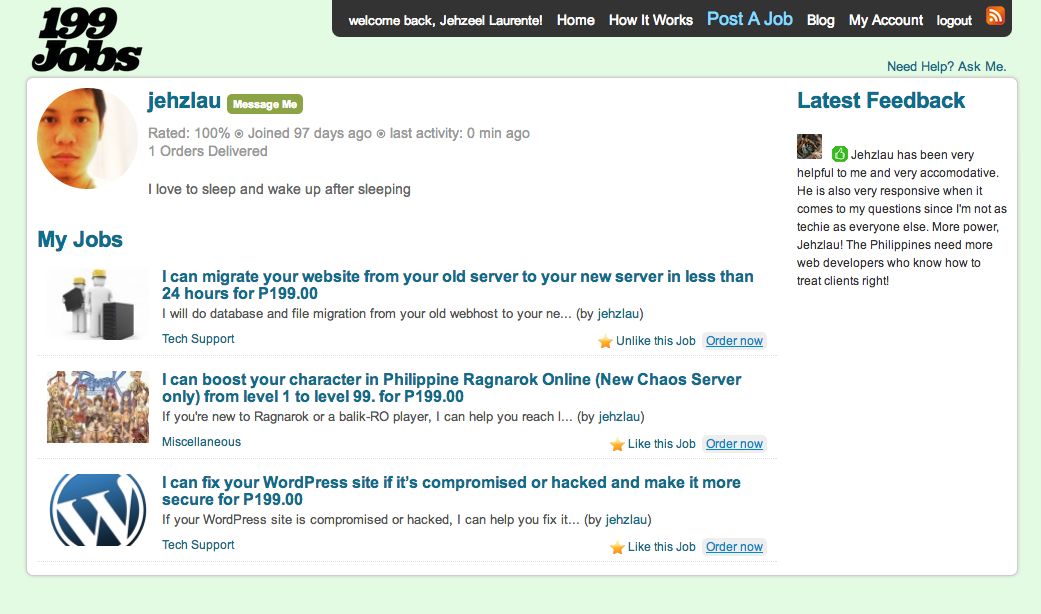This screenshot has width=1041, height=614.
Task: Open How It Works in navigation
Action: click(x=650, y=20)
